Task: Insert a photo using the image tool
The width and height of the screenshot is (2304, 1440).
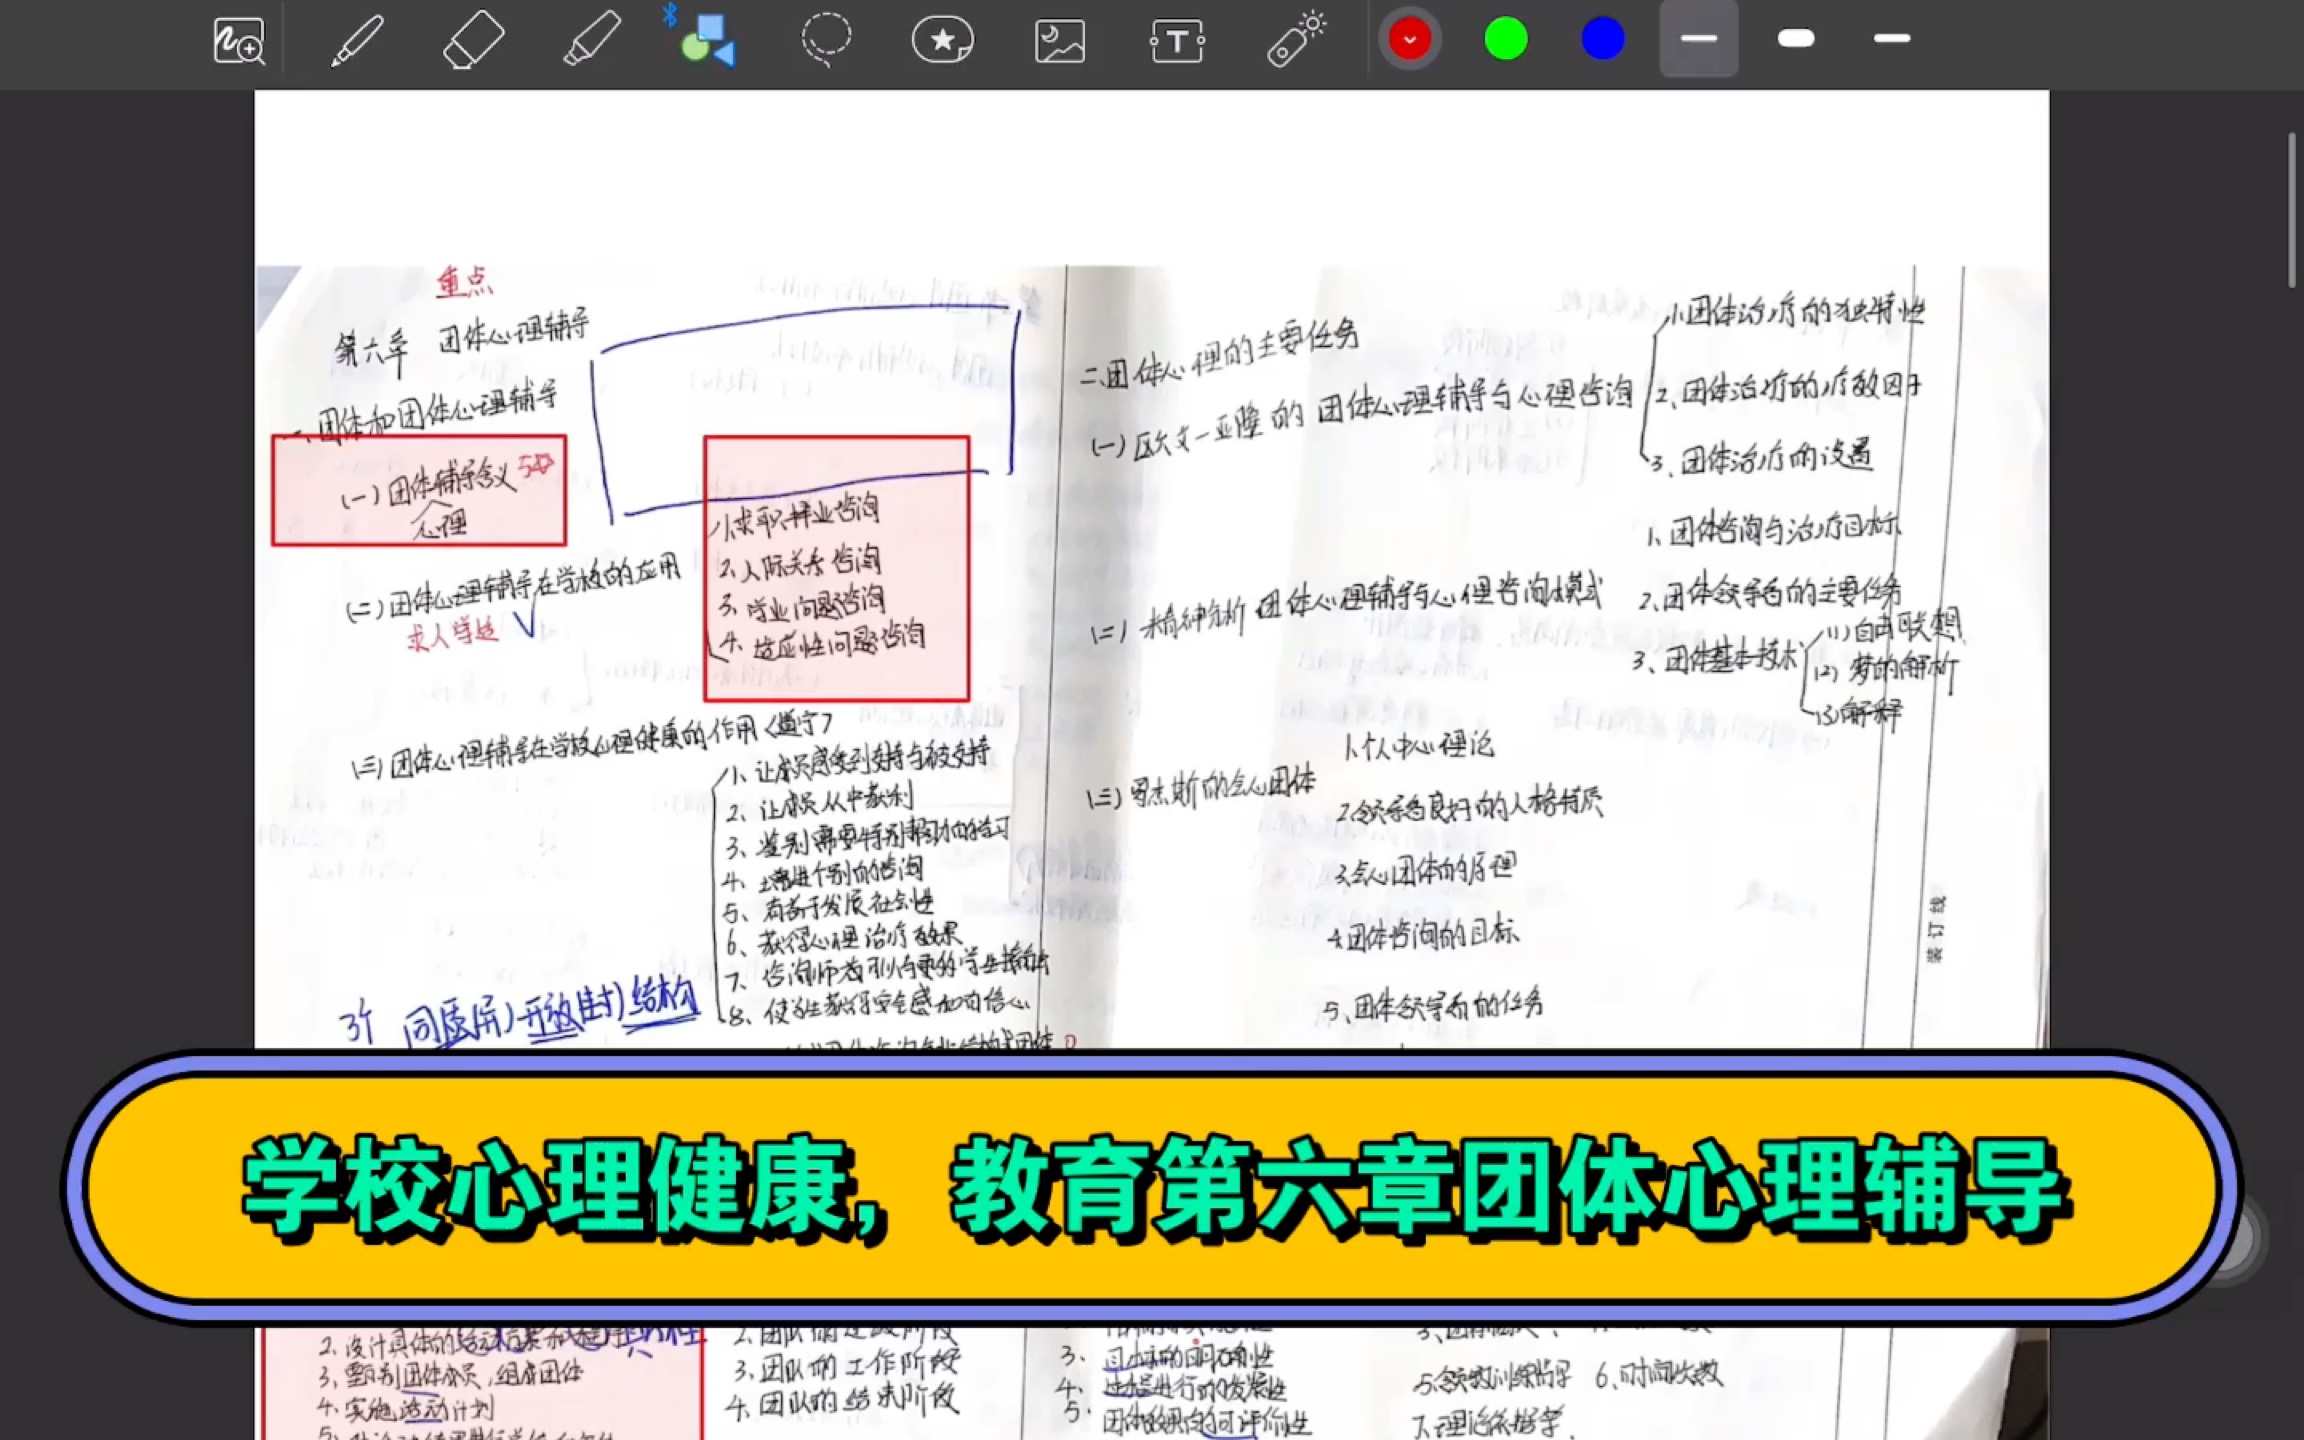Action: (x=1059, y=40)
